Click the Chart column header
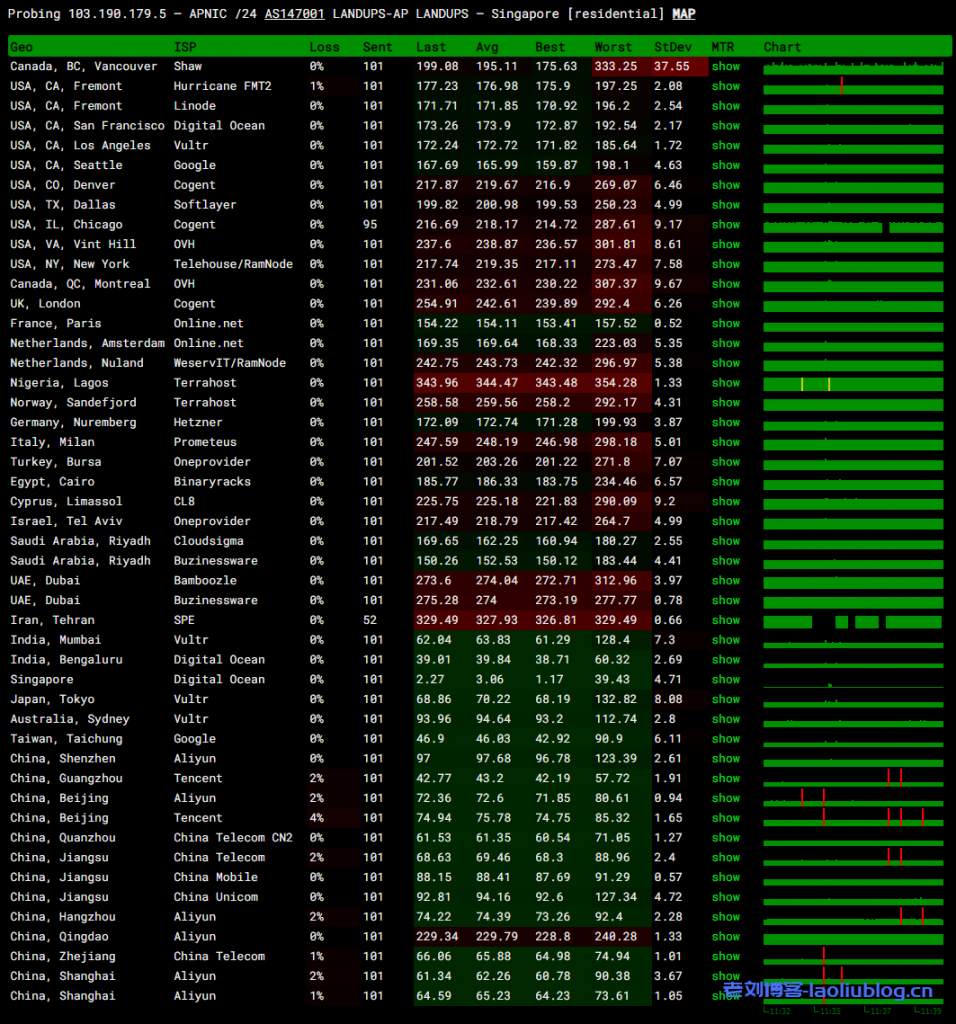 tap(782, 47)
